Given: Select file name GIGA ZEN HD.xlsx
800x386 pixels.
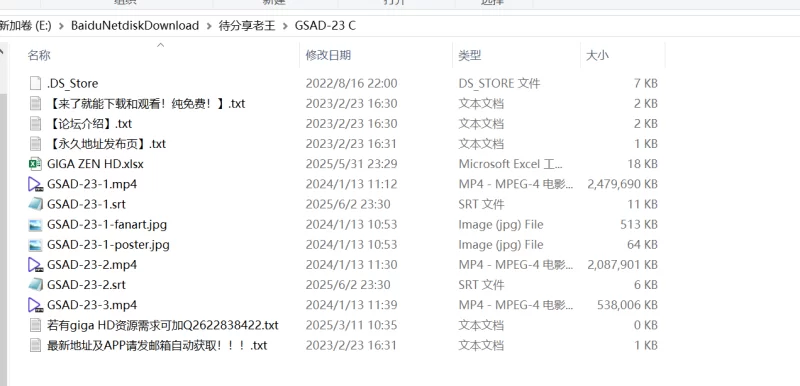Looking at the screenshot, I should point(95,164).
